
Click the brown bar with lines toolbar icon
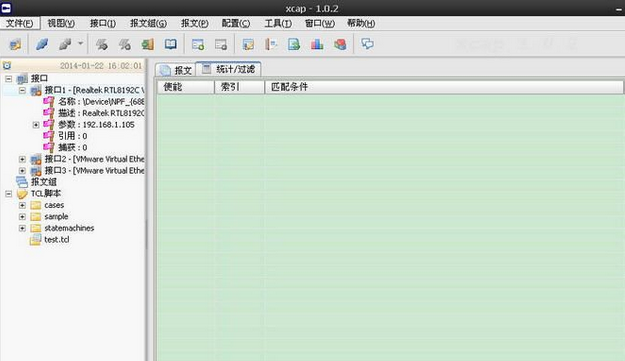pyautogui.click(x=271, y=44)
